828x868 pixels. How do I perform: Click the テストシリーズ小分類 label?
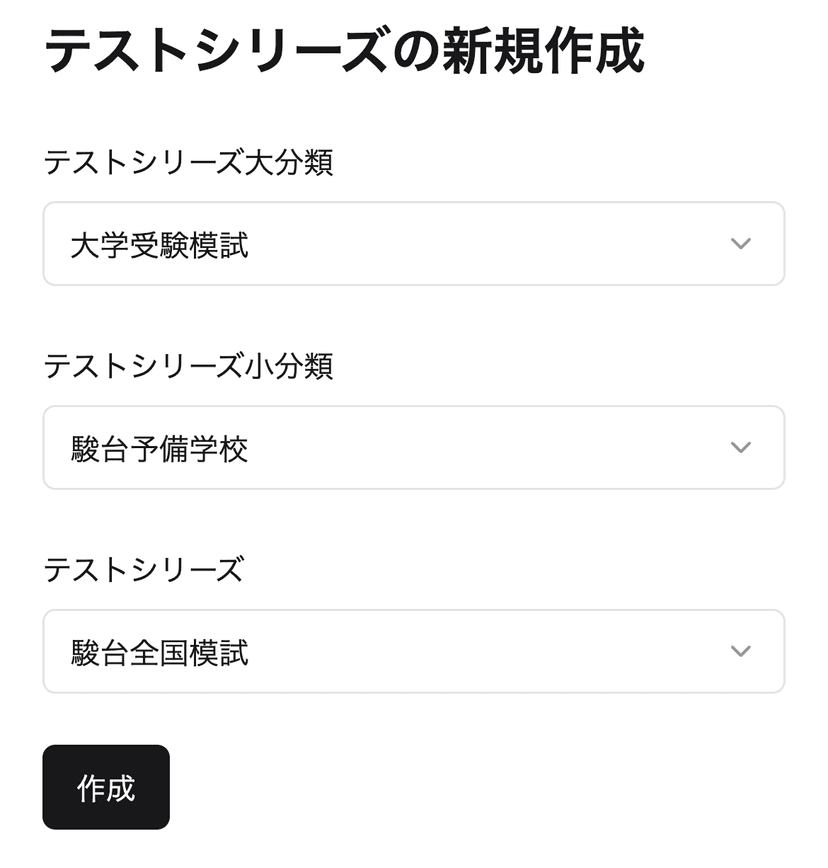[188, 366]
